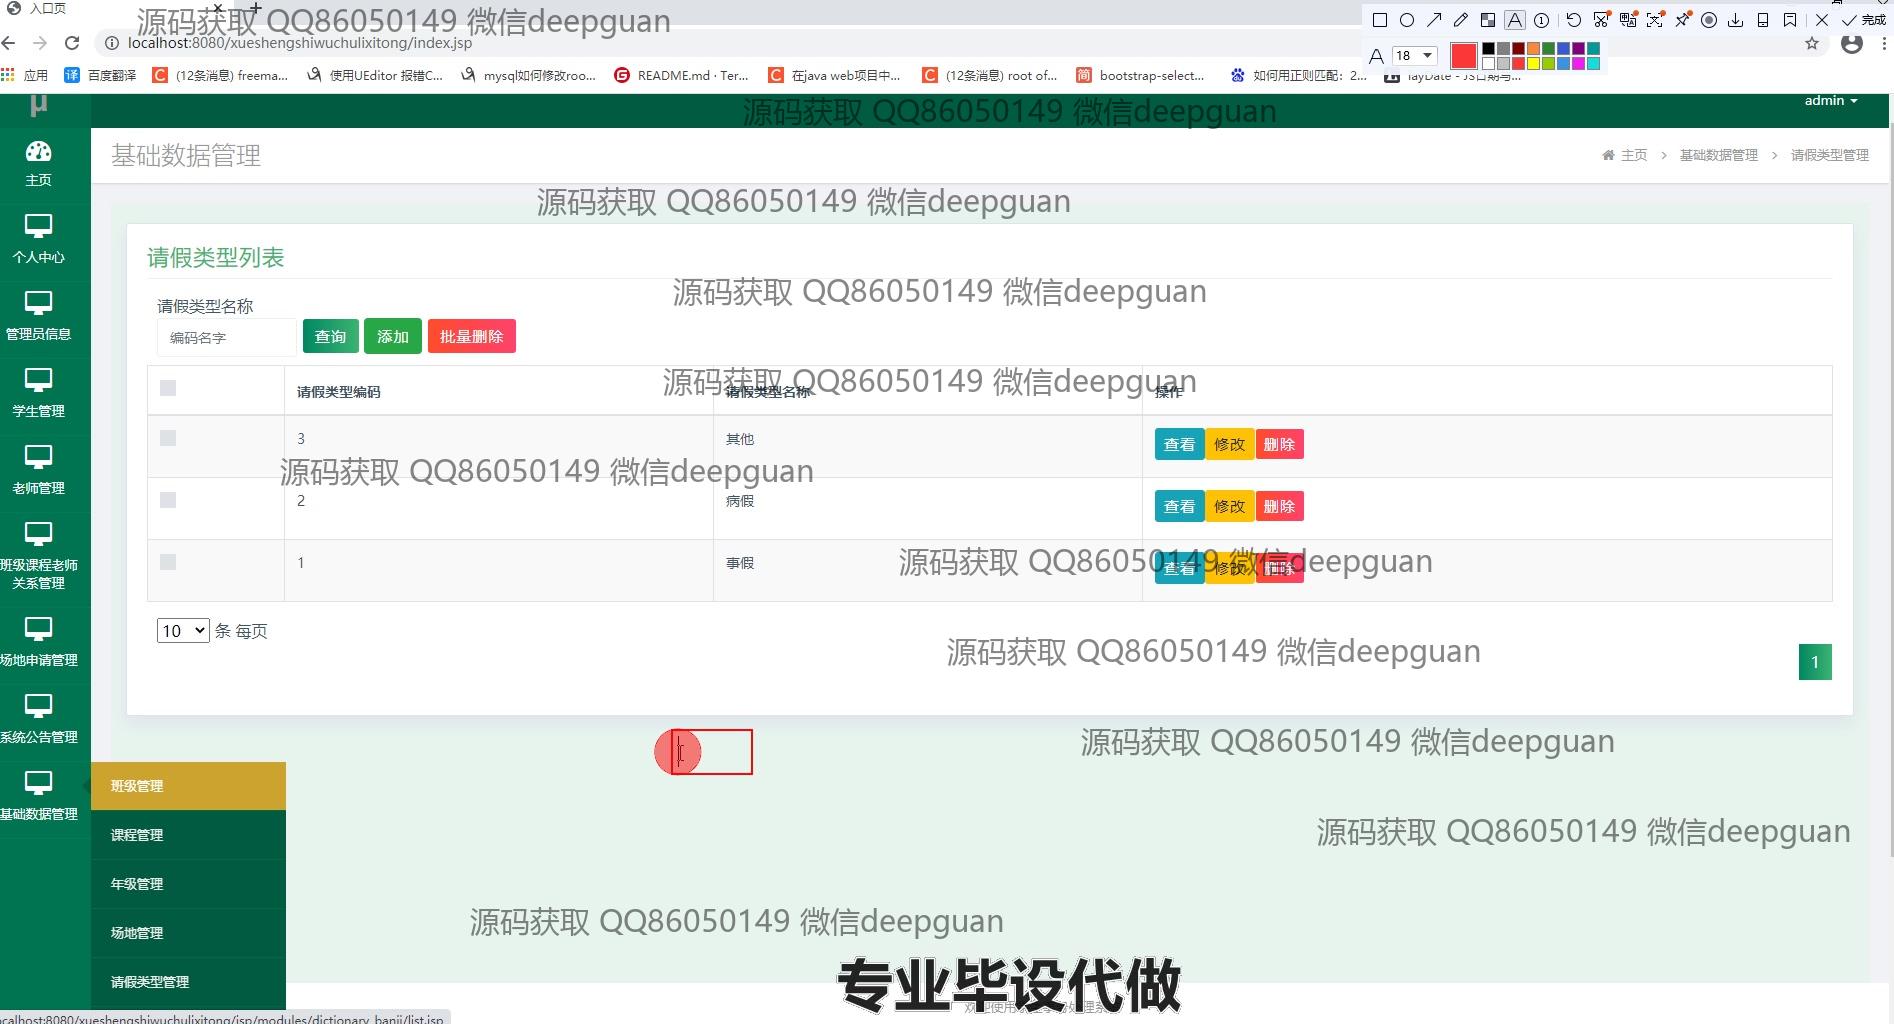This screenshot has width=1894, height=1024.
Task: Pin the screenshot to screen
Action: click(1683, 20)
